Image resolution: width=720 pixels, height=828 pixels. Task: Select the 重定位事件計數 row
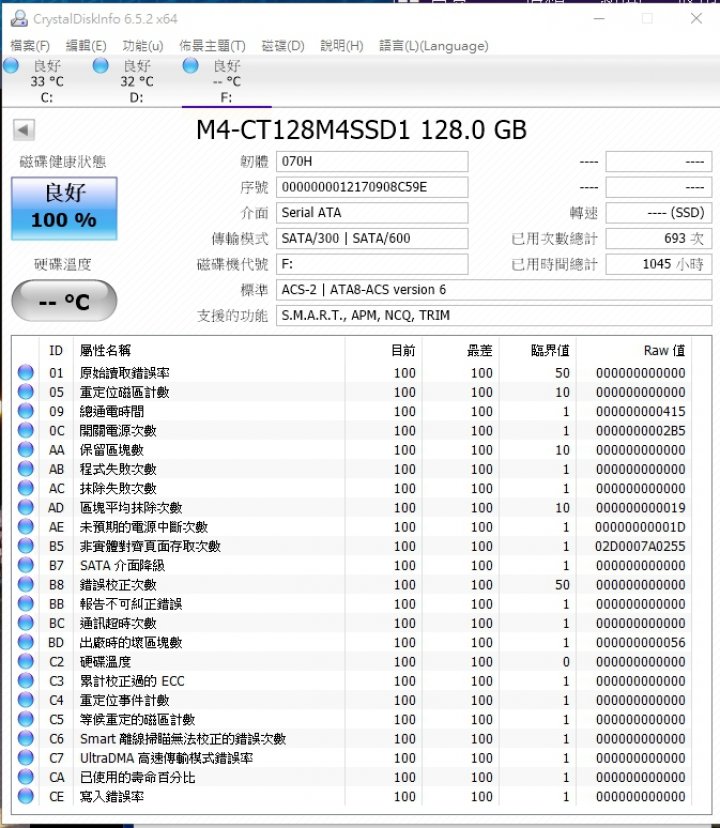352,700
